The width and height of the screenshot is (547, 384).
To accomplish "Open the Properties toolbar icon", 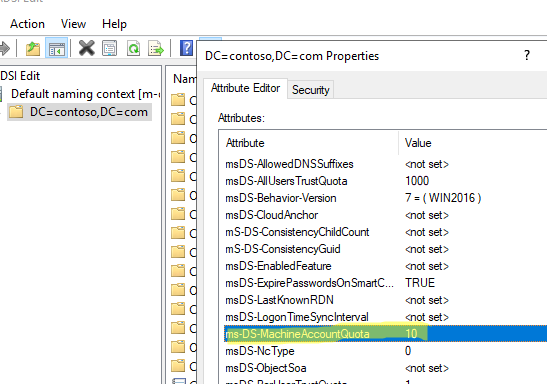I will 110,48.
